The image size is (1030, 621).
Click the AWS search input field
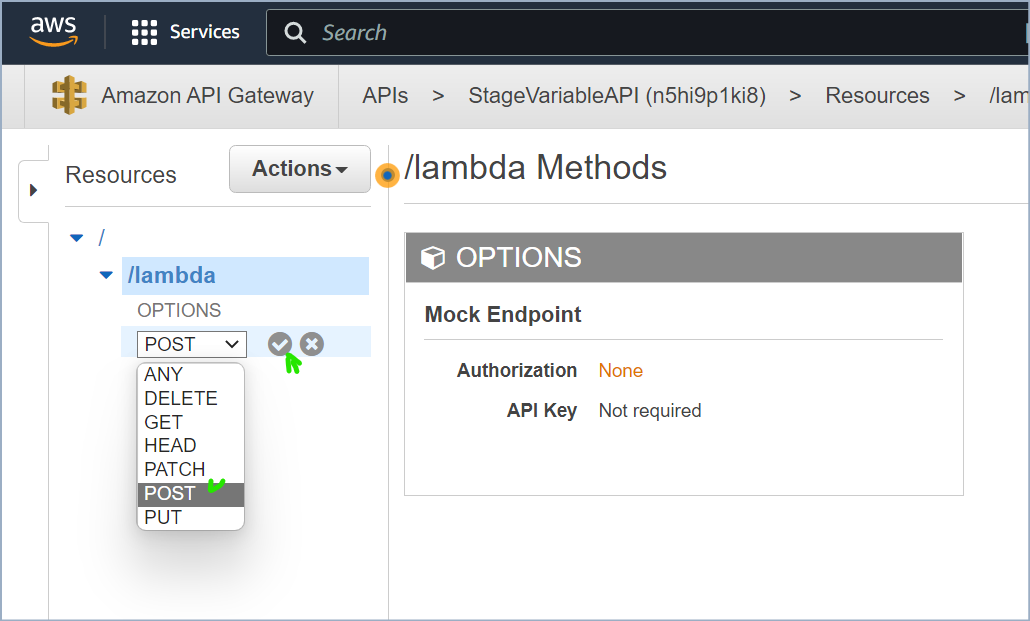click(650, 33)
